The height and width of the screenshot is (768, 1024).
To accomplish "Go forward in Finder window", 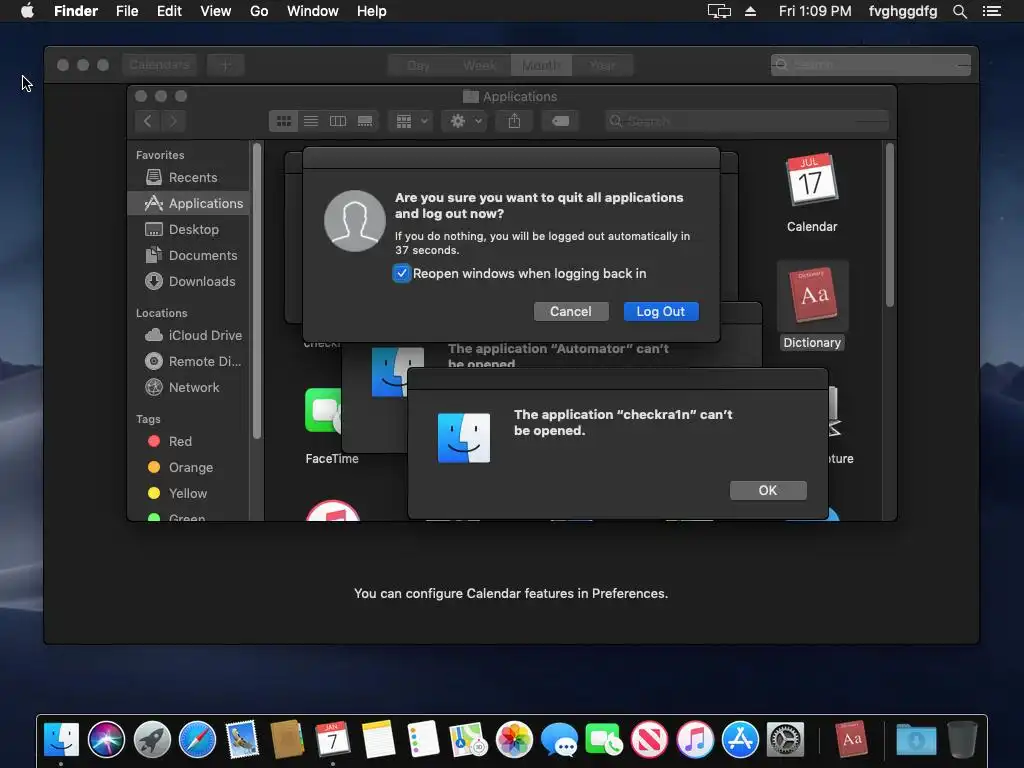I will [173, 121].
